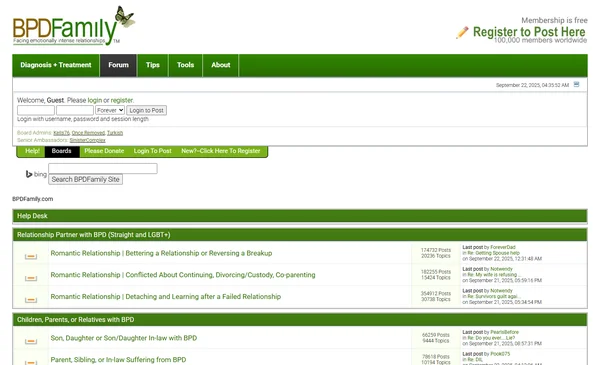Click the BPDFamily butterfly logo
This screenshot has width=600, height=365.
pos(73,25)
